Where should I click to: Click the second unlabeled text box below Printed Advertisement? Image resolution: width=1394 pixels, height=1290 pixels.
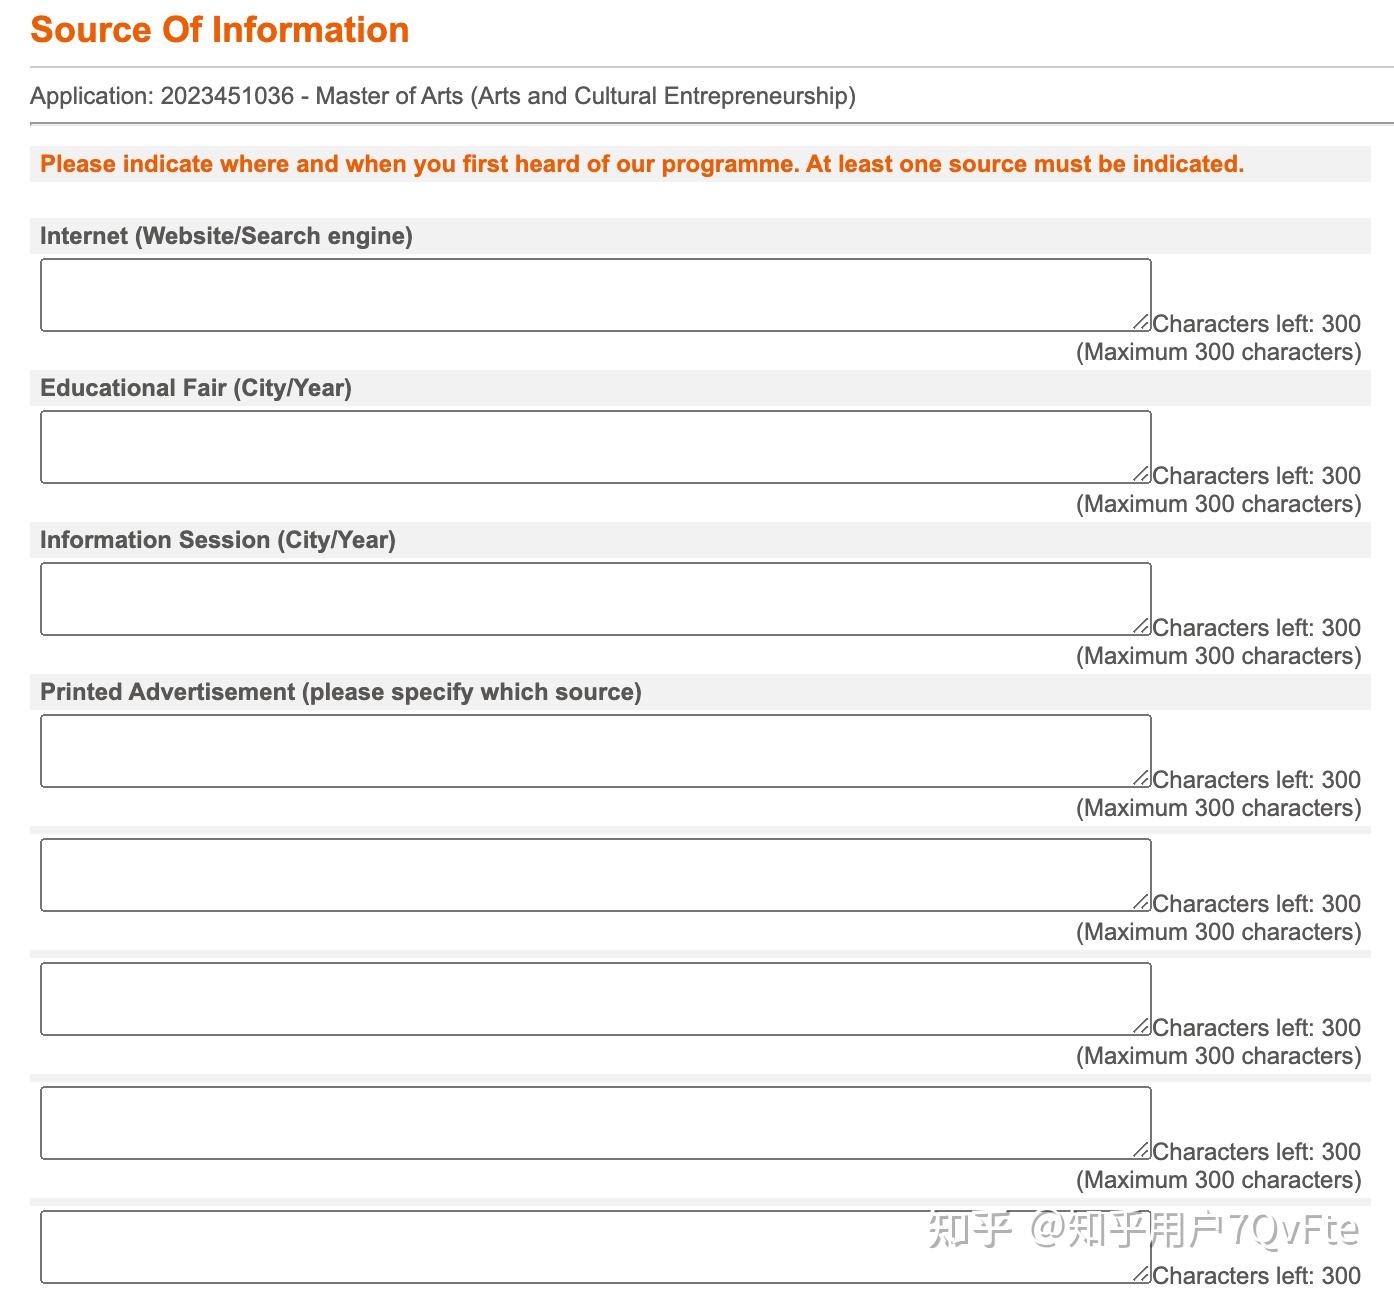595,999
